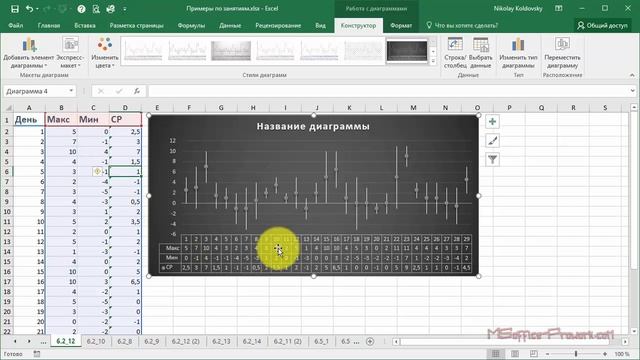The width and height of the screenshot is (640, 360).
Task: Click the chart styles brush button
Action: coord(493,140)
